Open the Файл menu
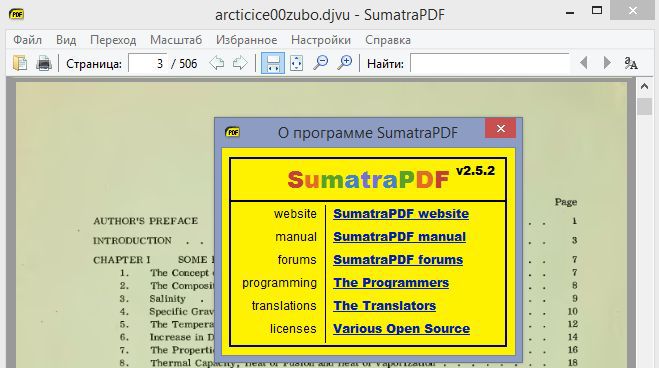The width and height of the screenshot is (659, 368). (x=27, y=40)
